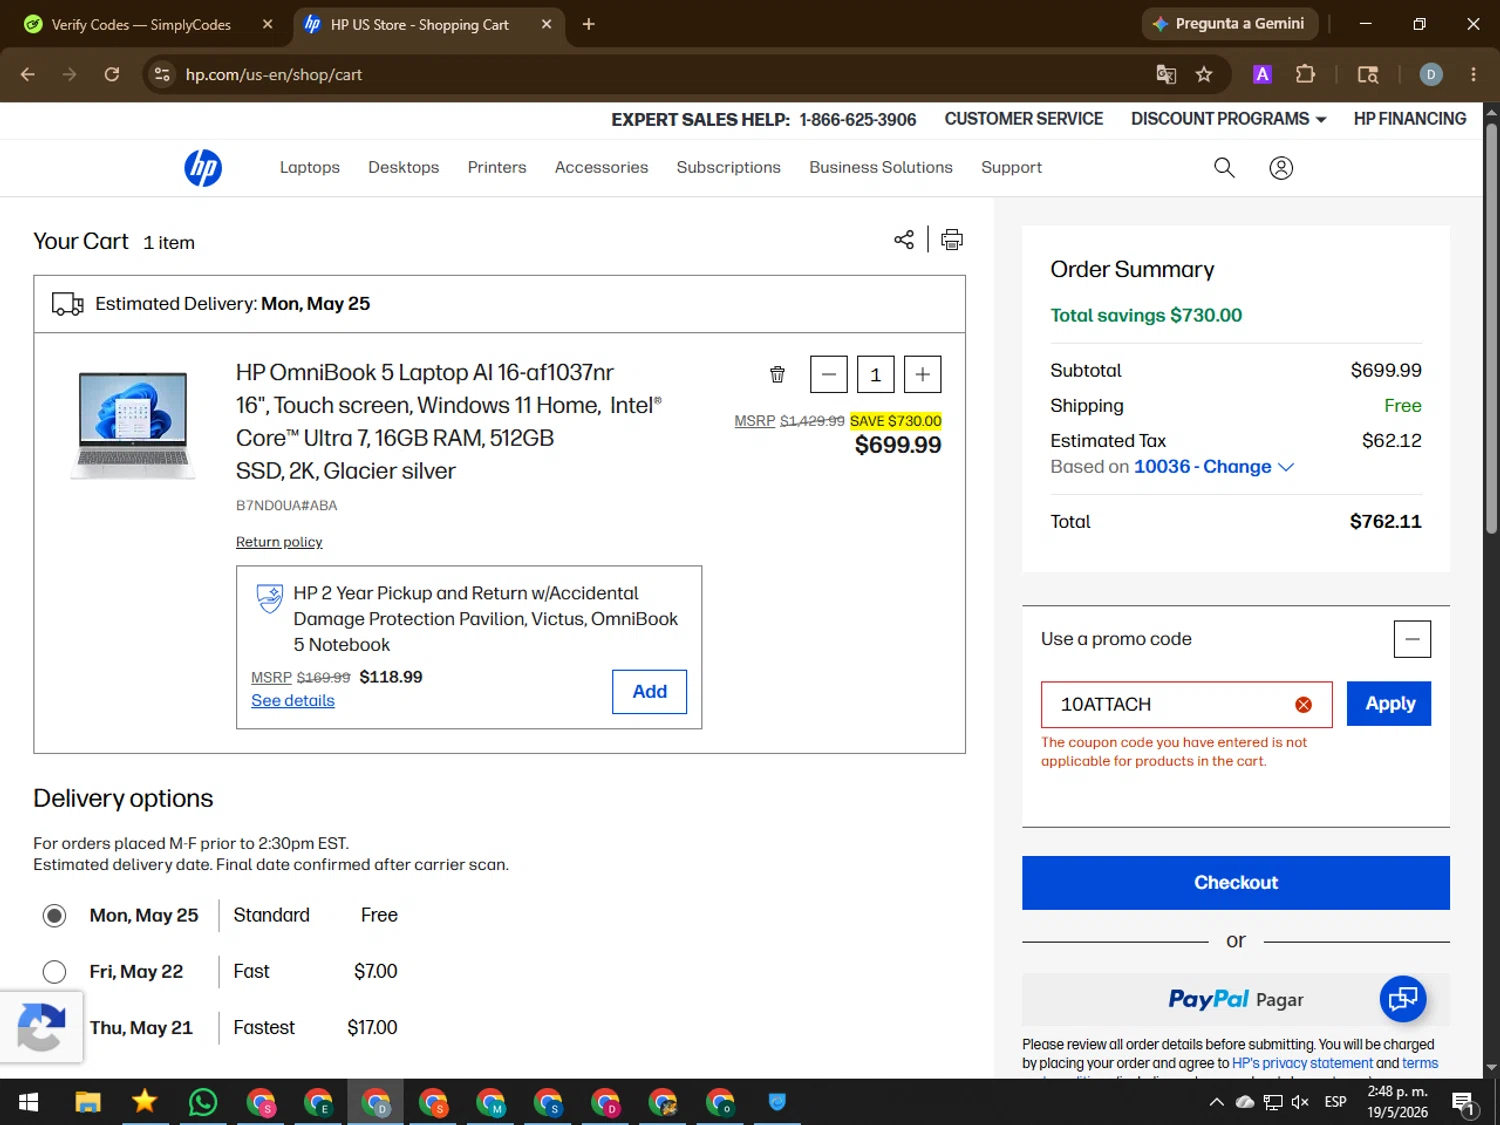This screenshot has width=1500, height=1125.
Task: Close the Verify Codes SimplyCodes tab
Action: tap(267, 24)
